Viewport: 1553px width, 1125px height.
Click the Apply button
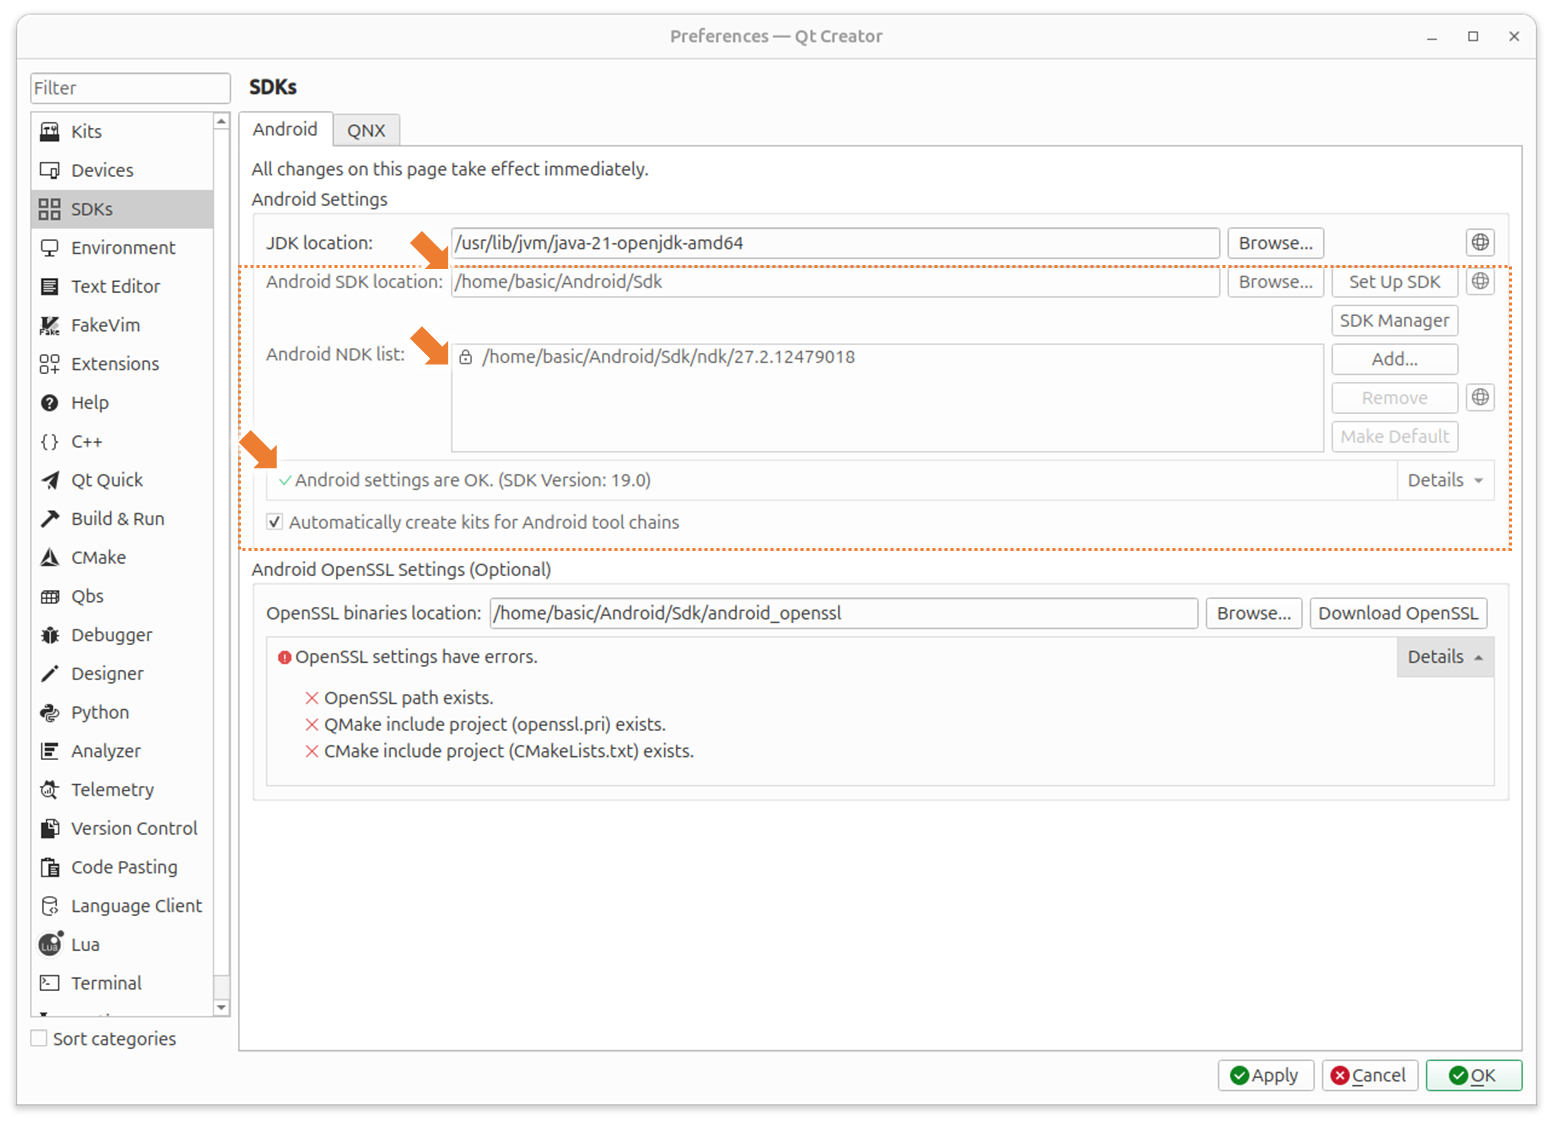click(x=1265, y=1075)
